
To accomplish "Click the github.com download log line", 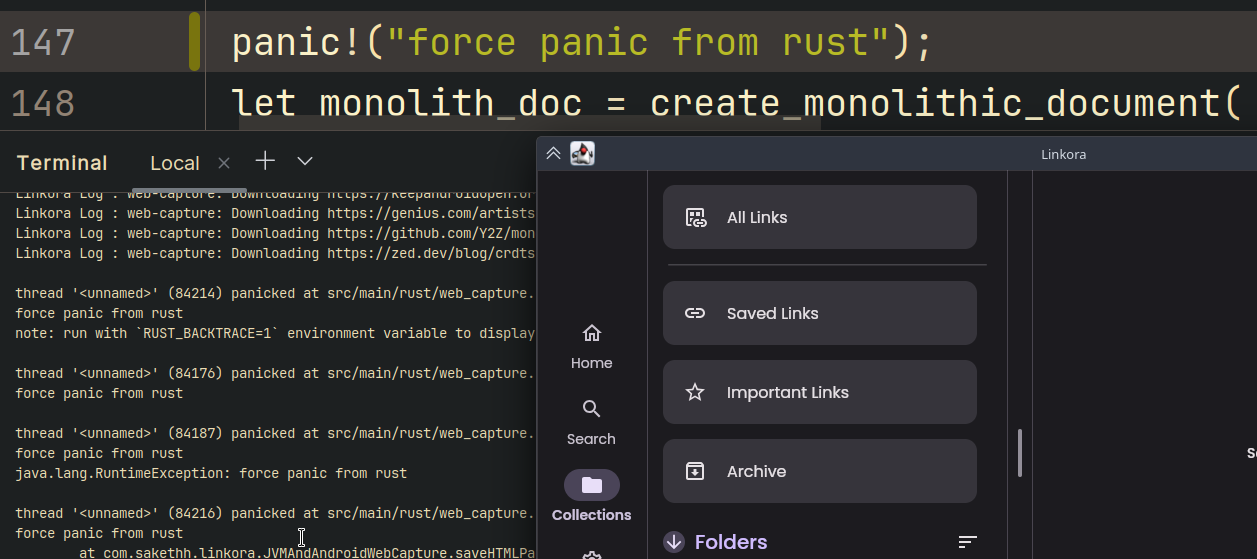I will coord(275,233).
